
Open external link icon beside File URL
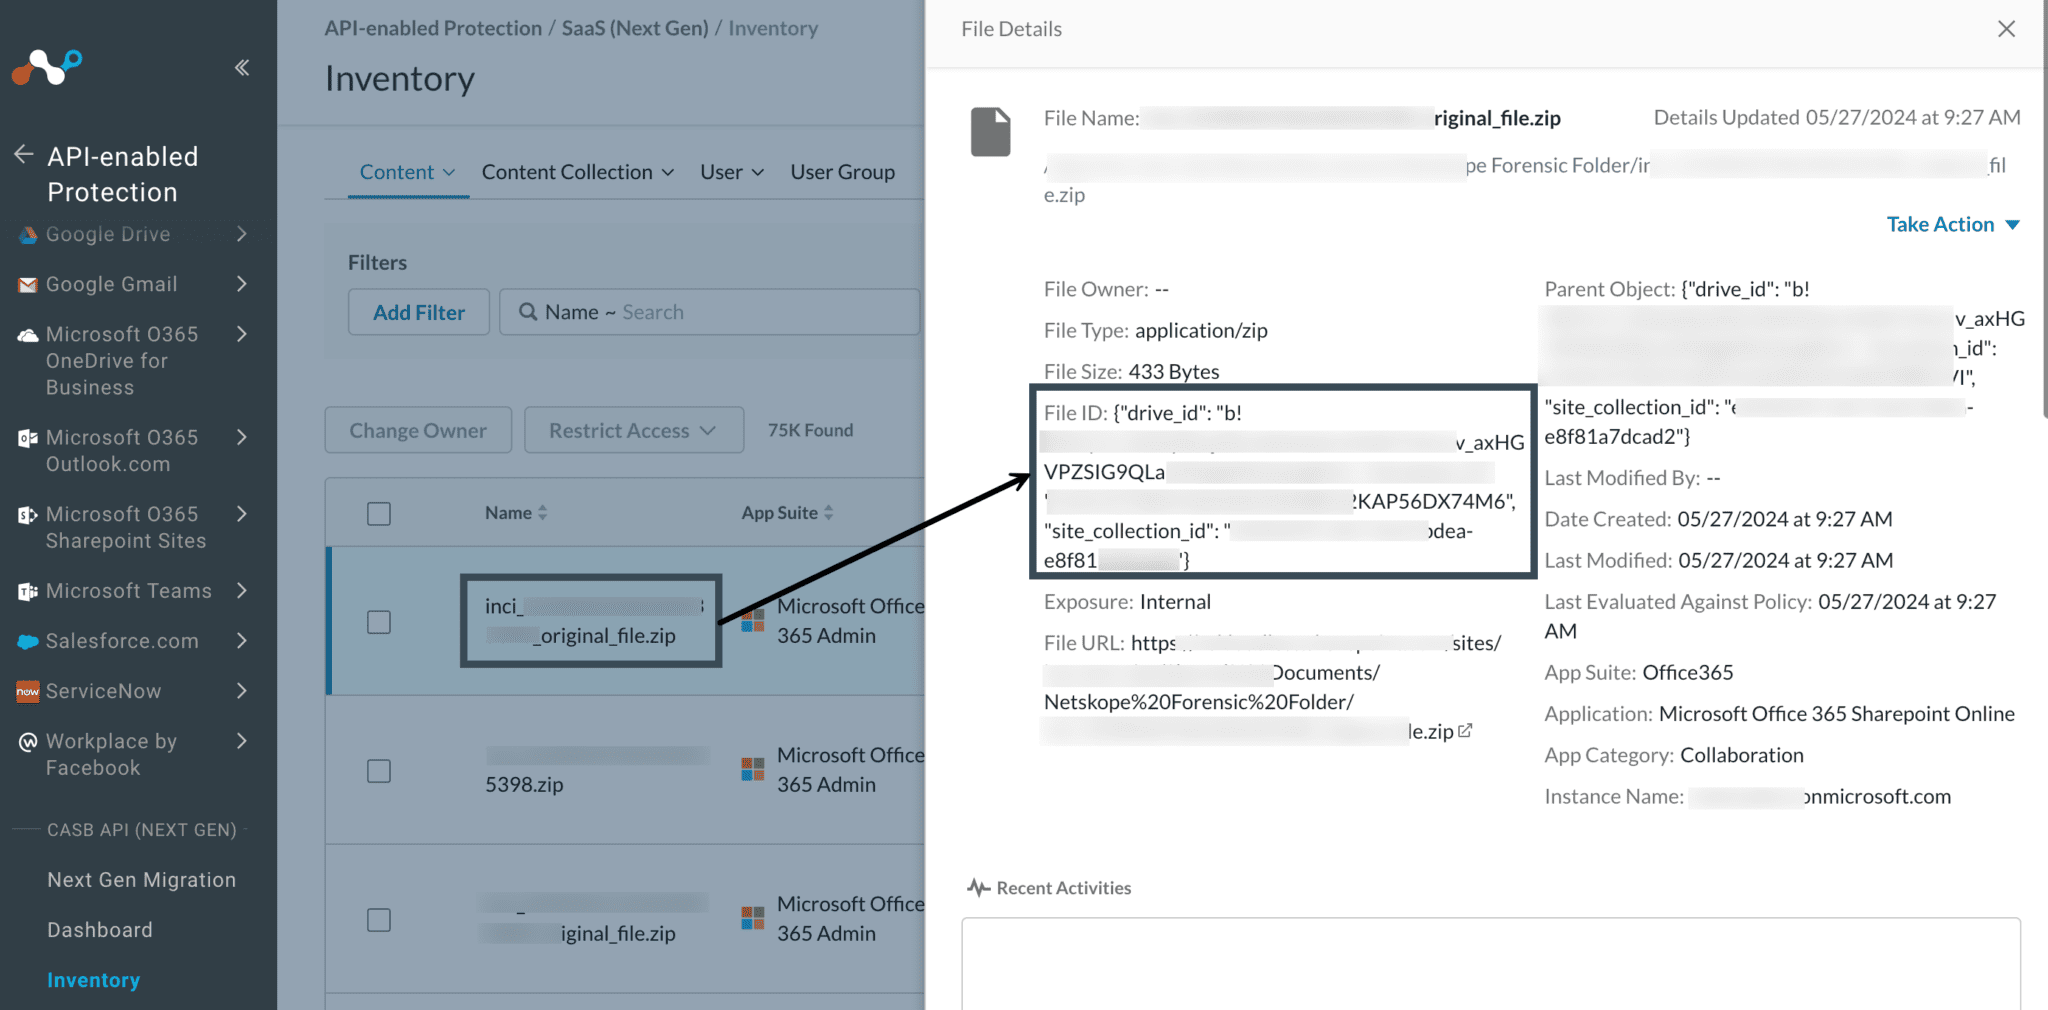(x=1465, y=731)
